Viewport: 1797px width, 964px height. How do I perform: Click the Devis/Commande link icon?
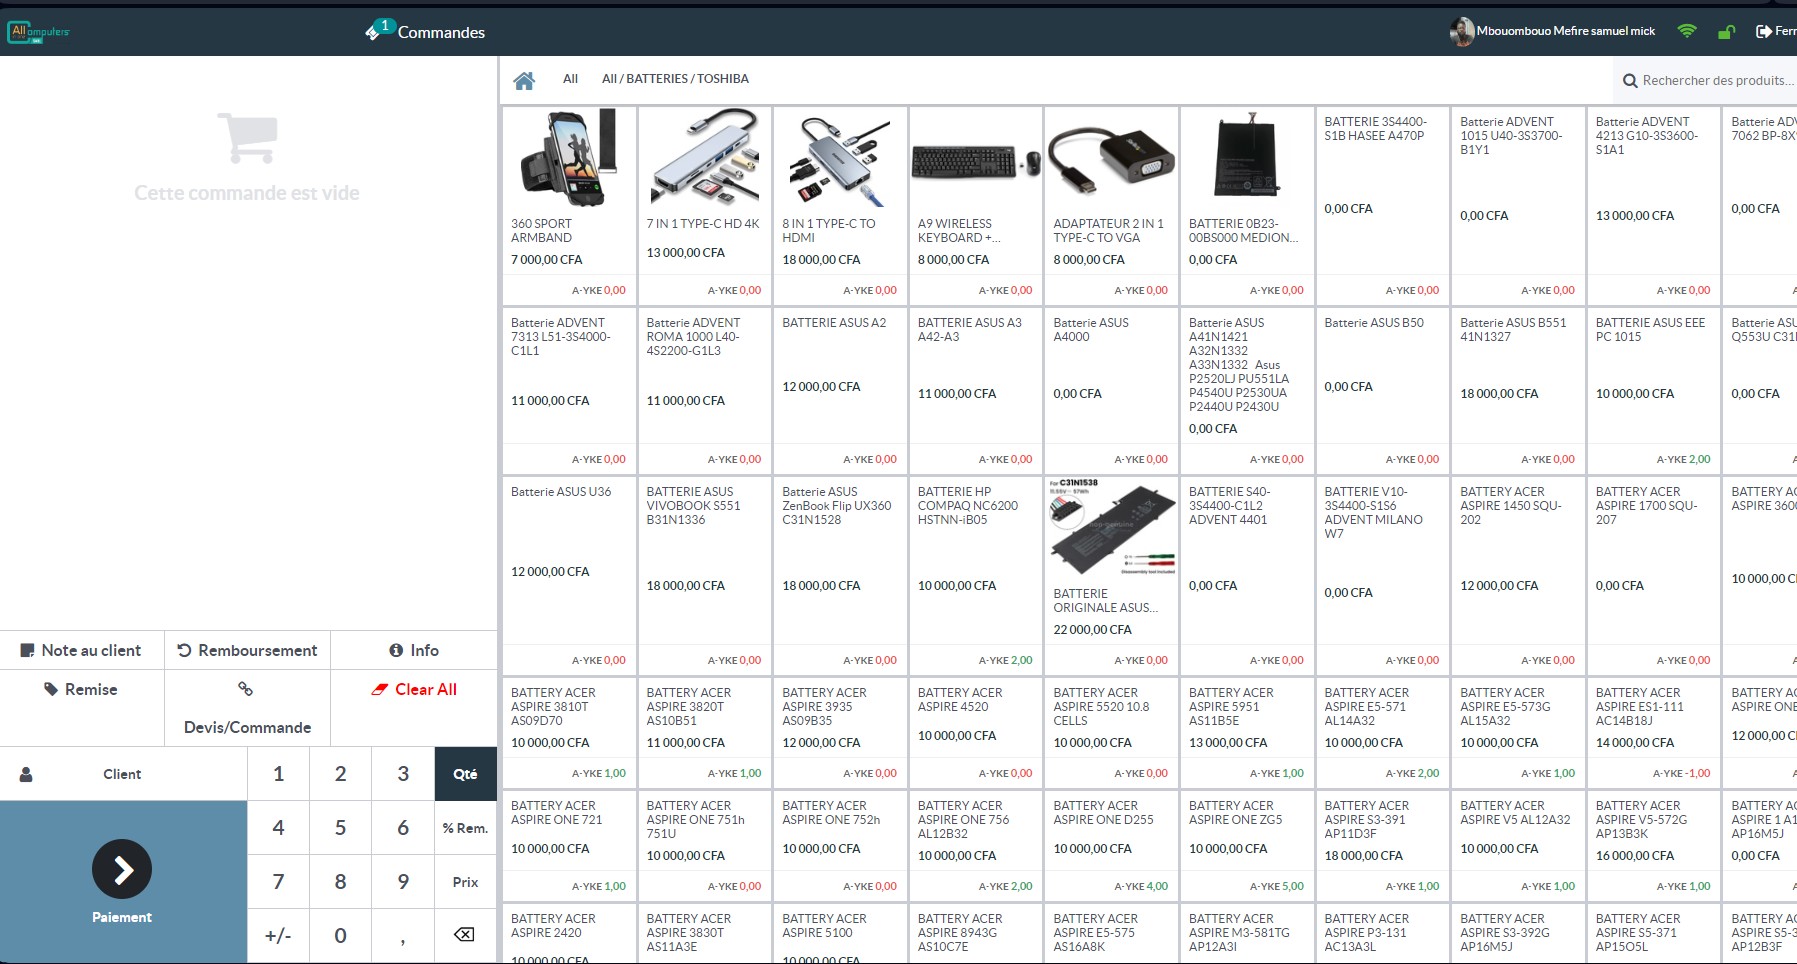coord(245,689)
